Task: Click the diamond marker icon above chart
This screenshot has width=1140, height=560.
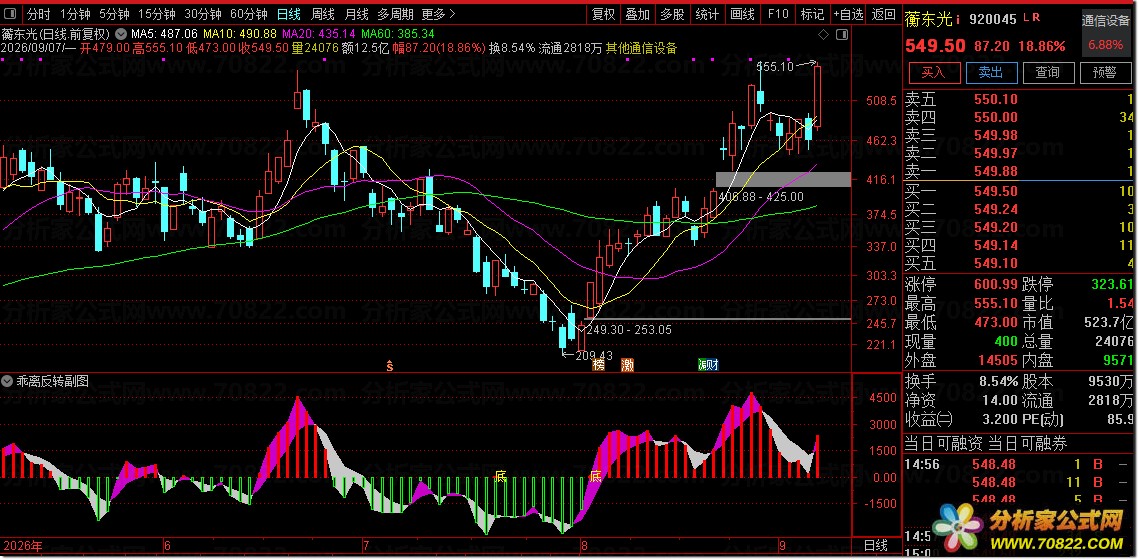Action: [x=824, y=34]
